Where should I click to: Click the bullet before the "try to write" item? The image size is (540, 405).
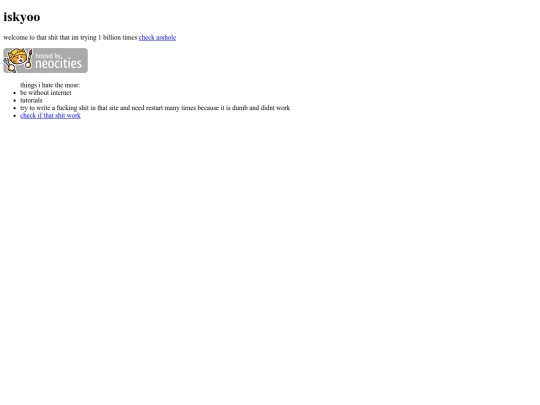pyautogui.click(x=14, y=108)
